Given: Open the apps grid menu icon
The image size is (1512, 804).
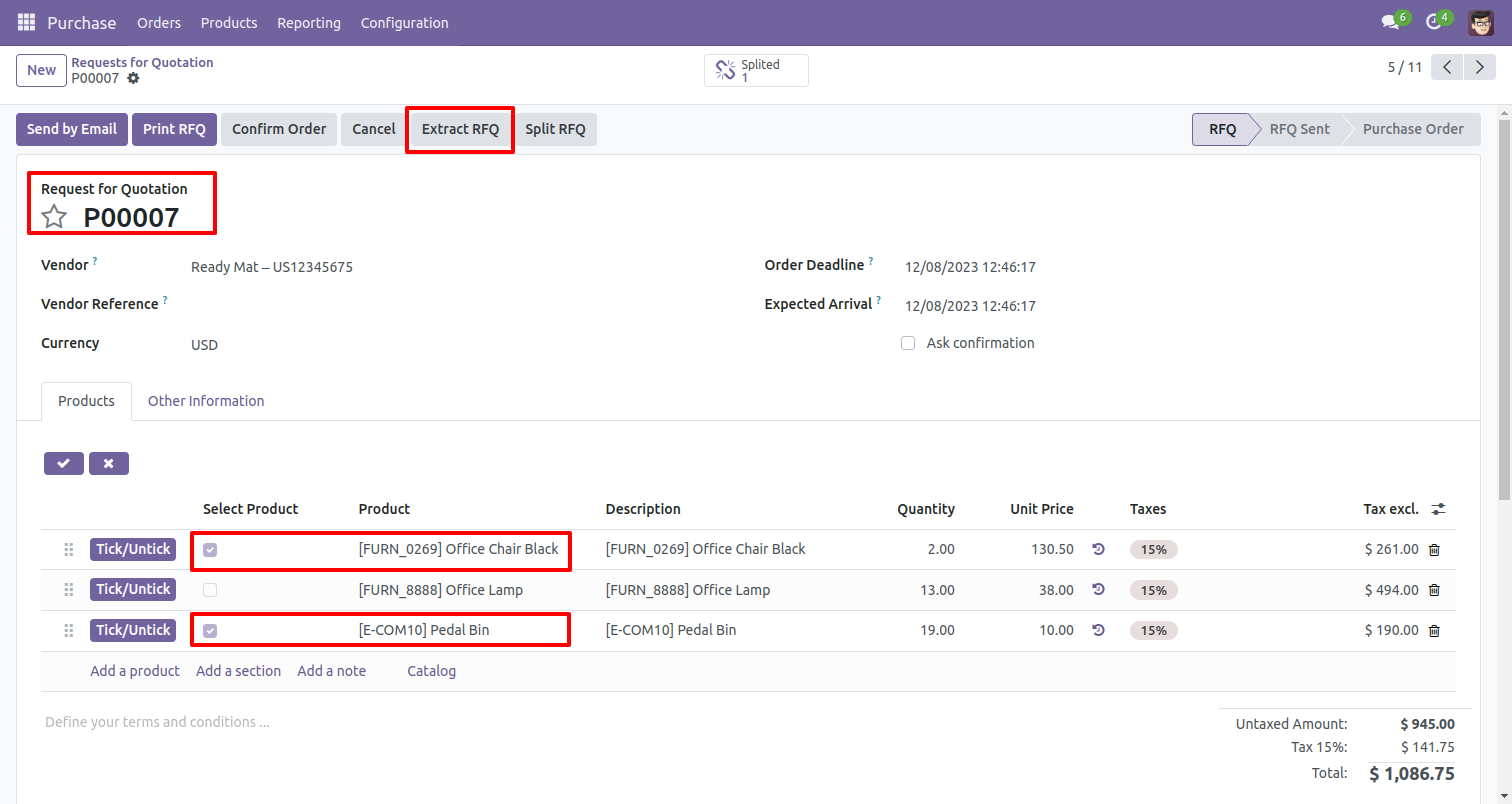Looking at the screenshot, I should (x=26, y=22).
